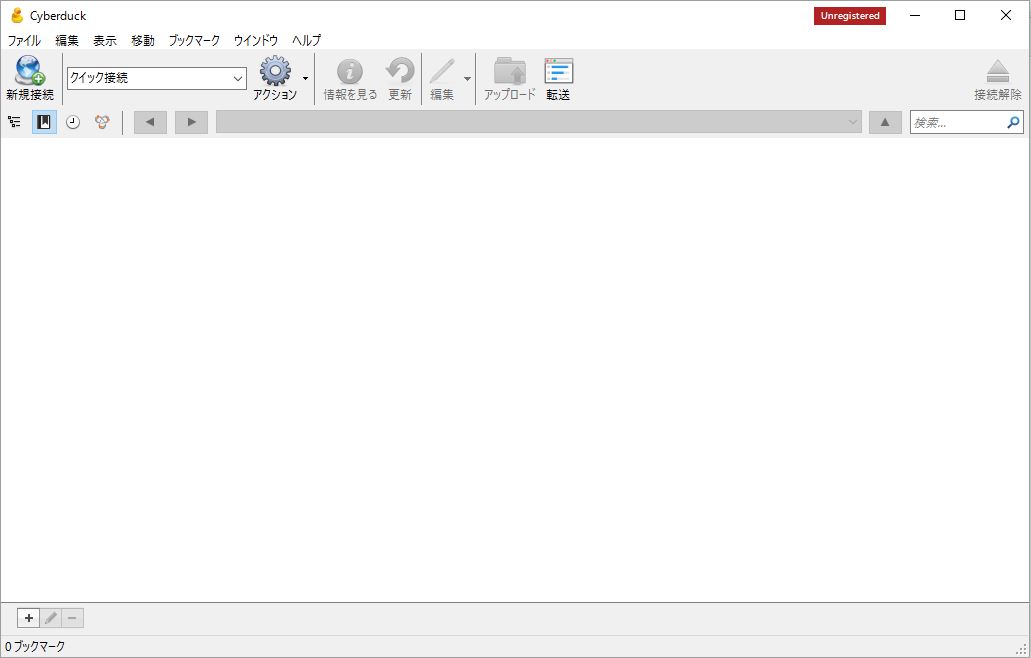Open the 編集 menu in the menu bar
This screenshot has height=658, width=1031.
point(66,40)
